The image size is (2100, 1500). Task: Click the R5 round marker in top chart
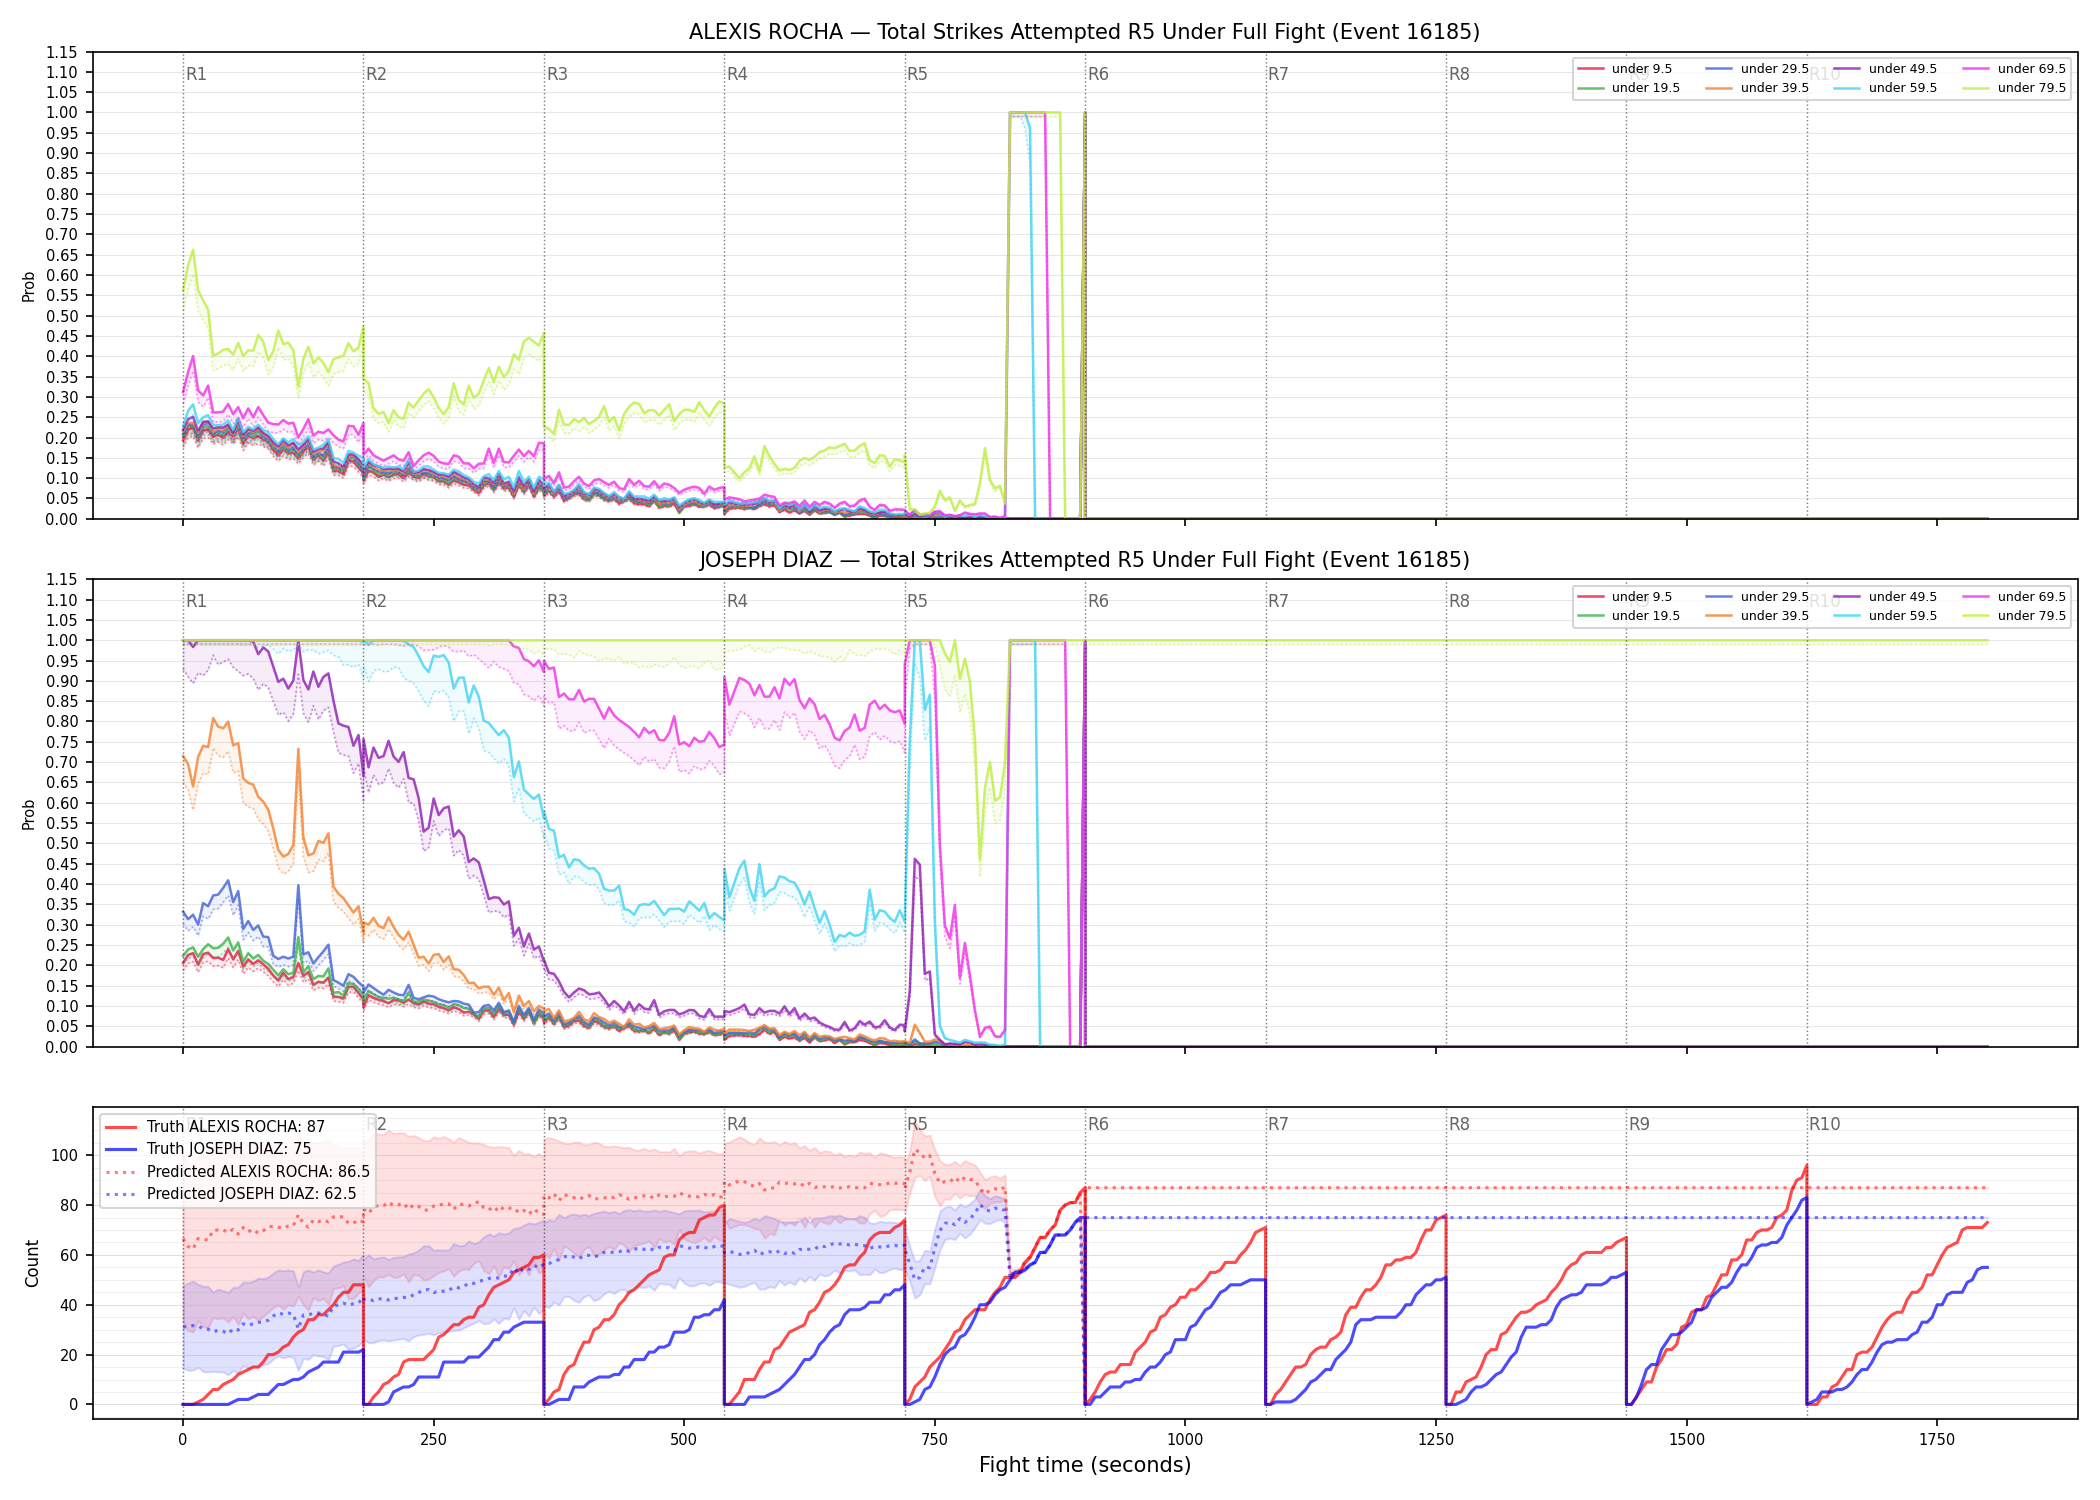point(917,74)
